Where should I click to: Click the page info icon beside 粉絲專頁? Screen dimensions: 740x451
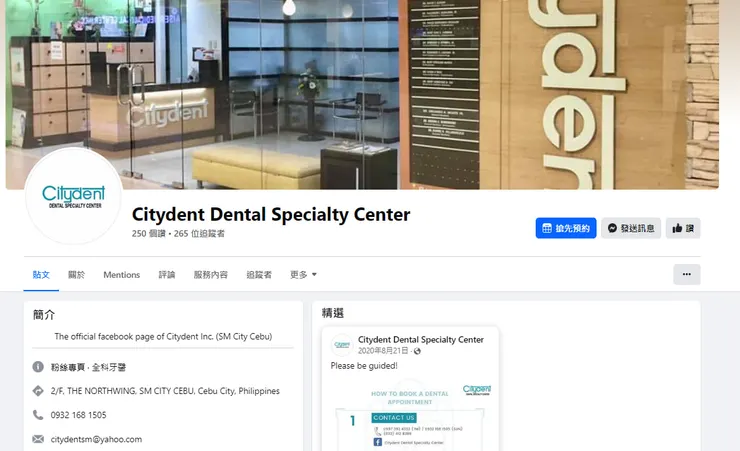coord(38,367)
